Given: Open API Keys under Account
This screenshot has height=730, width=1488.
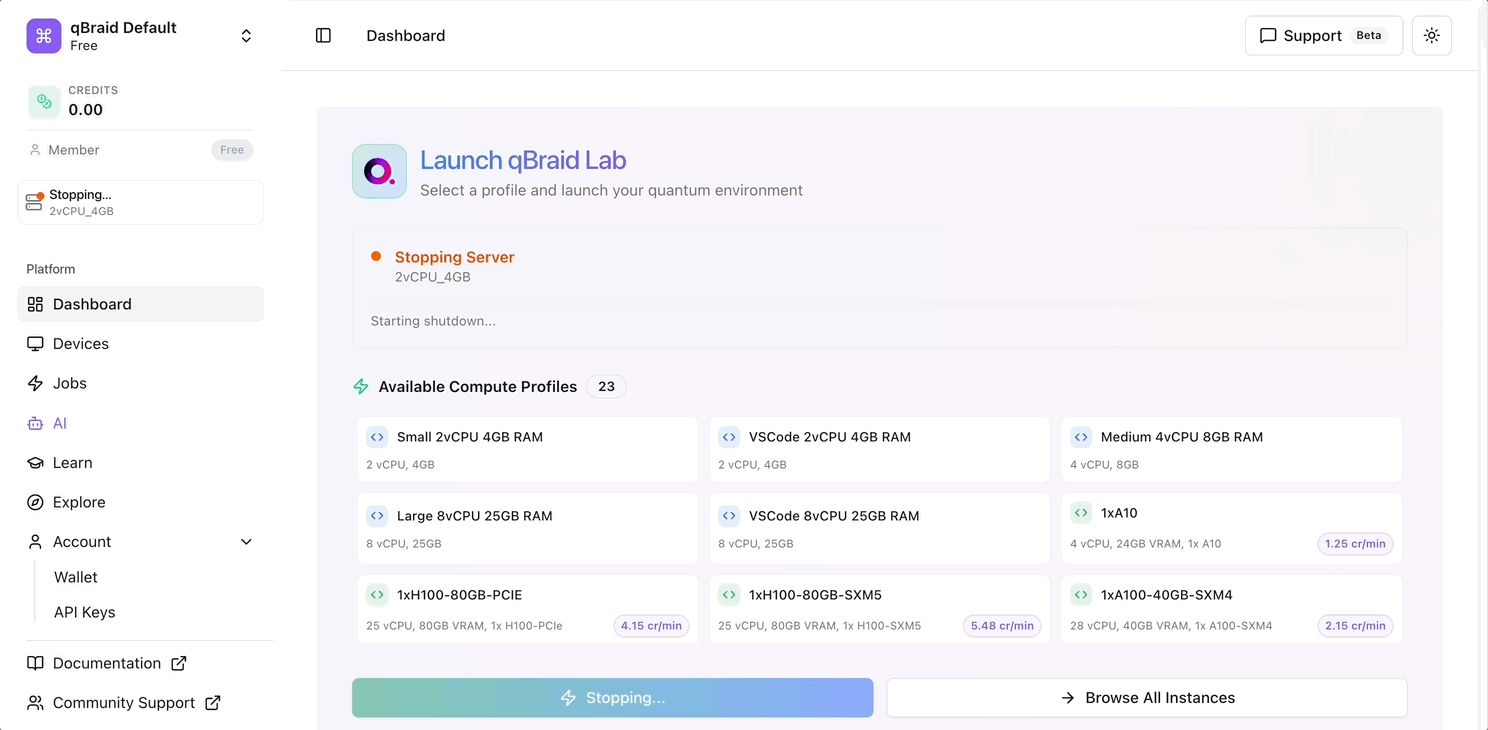Looking at the screenshot, I should pos(85,612).
